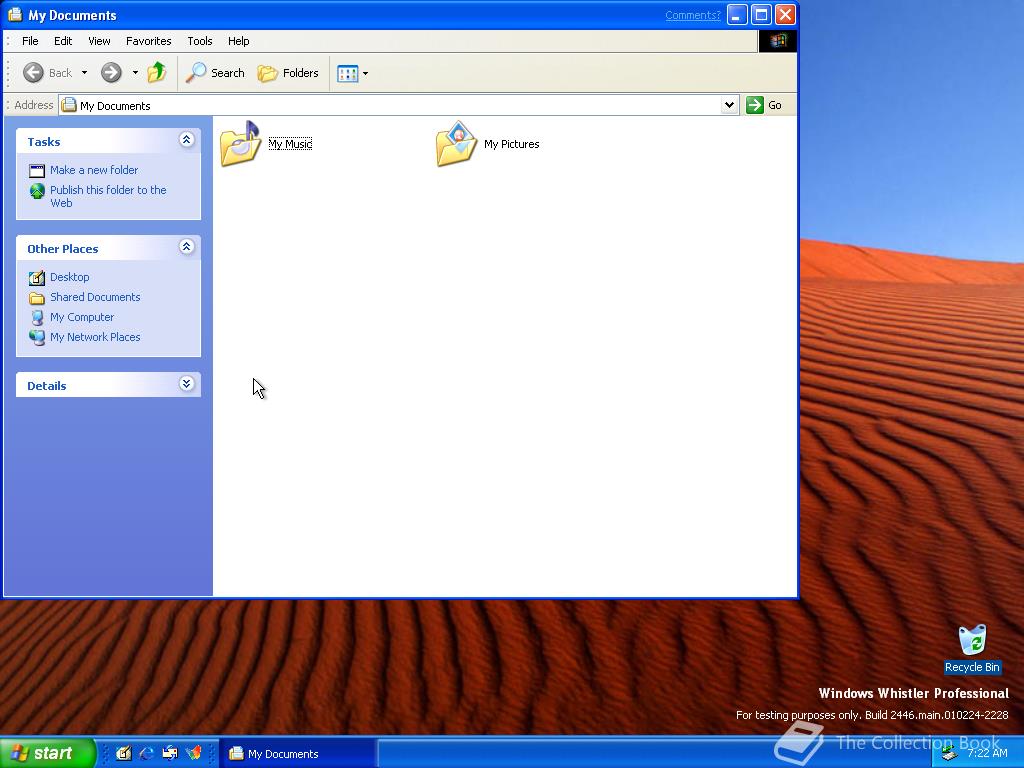Select the My Pictures folder icon
The height and width of the screenshot is (768, 1024).
(x=456, y=143)
